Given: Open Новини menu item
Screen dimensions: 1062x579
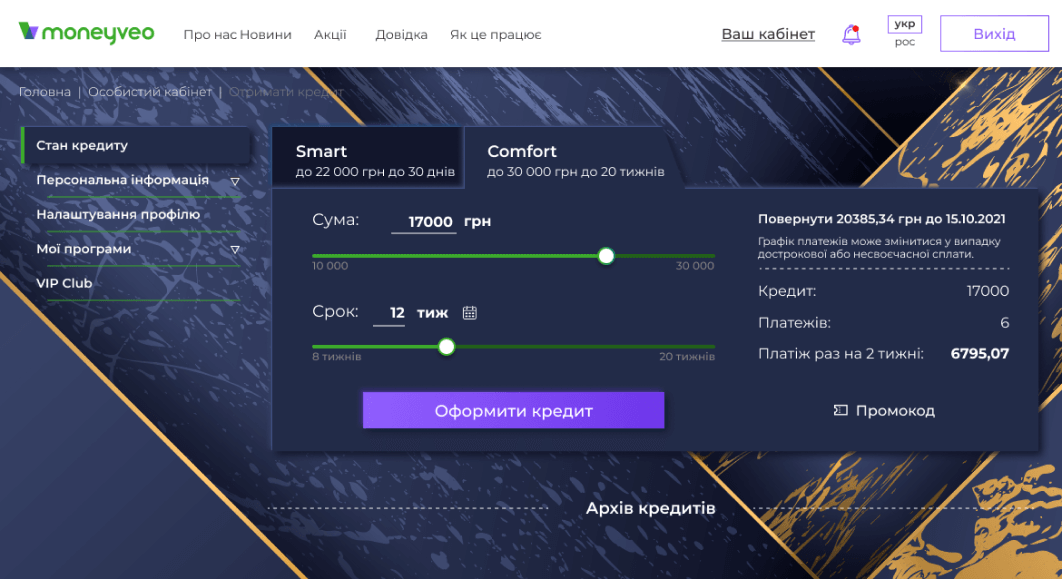Looking at the screenshot, I should click(x=266, y=35).
